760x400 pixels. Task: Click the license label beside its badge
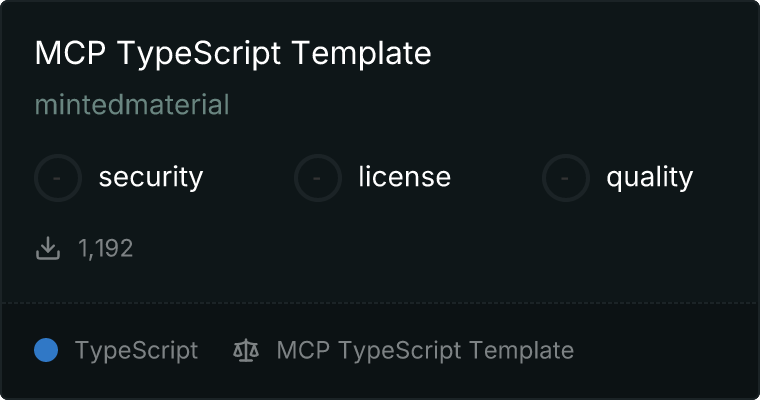click(404, 178)
